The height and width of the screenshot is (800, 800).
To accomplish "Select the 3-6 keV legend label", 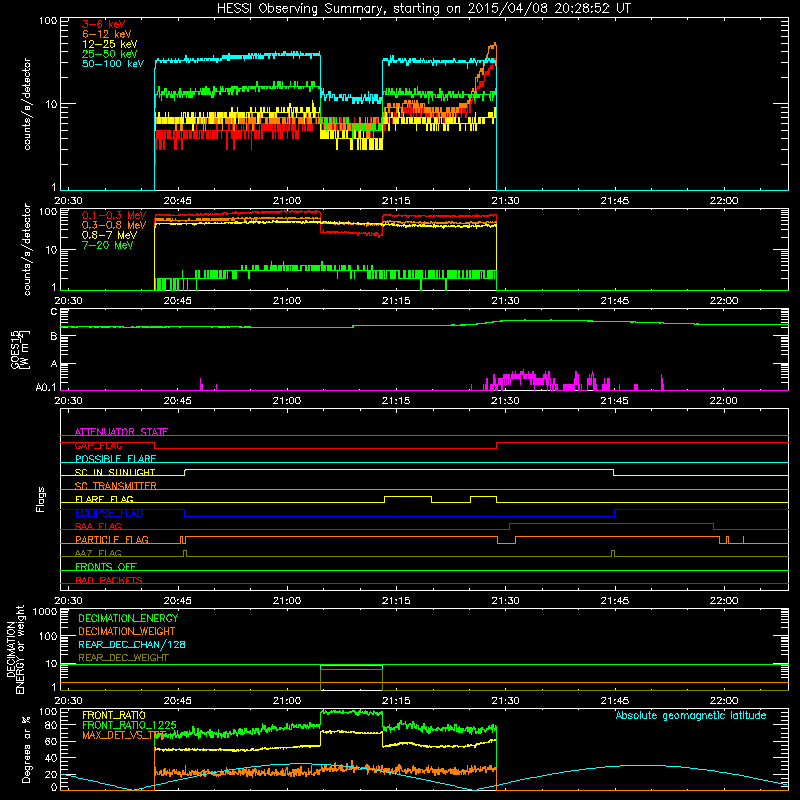I will (103, 24).
